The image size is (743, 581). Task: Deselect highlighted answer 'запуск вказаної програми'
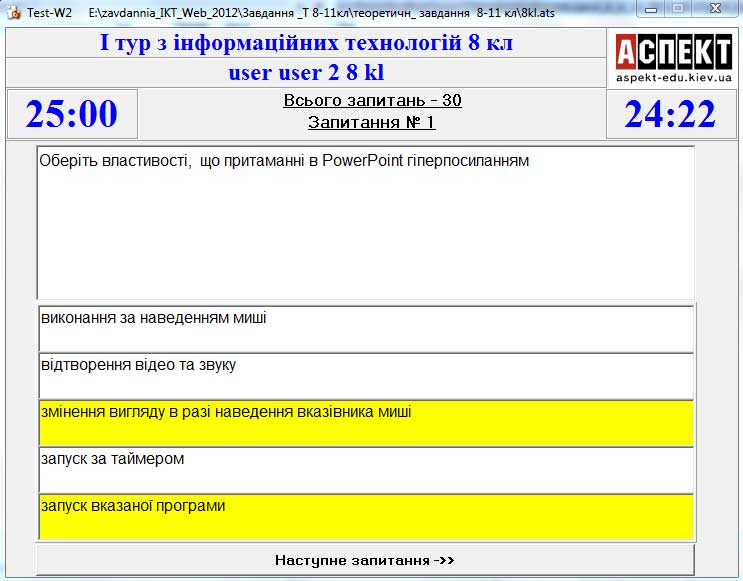click(365, 516)
